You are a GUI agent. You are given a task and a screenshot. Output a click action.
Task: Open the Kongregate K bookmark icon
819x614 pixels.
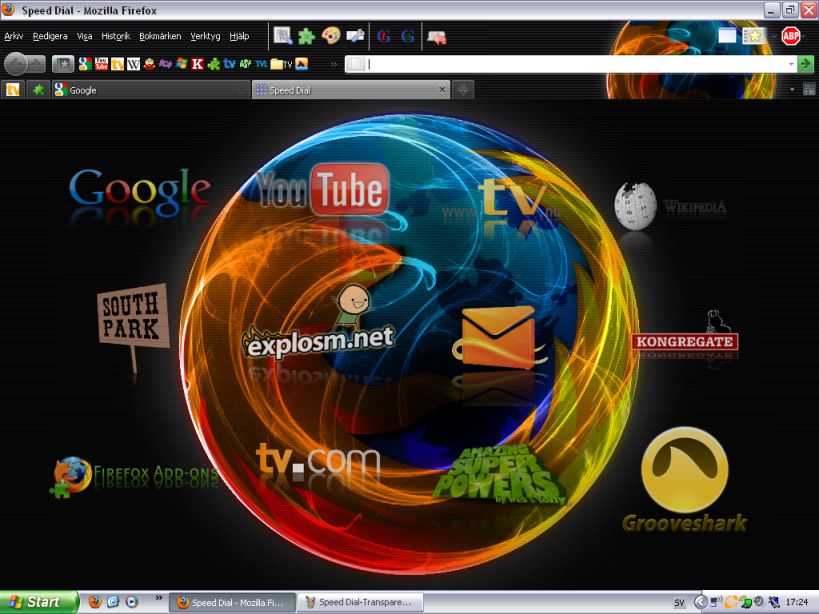[197, 64]
